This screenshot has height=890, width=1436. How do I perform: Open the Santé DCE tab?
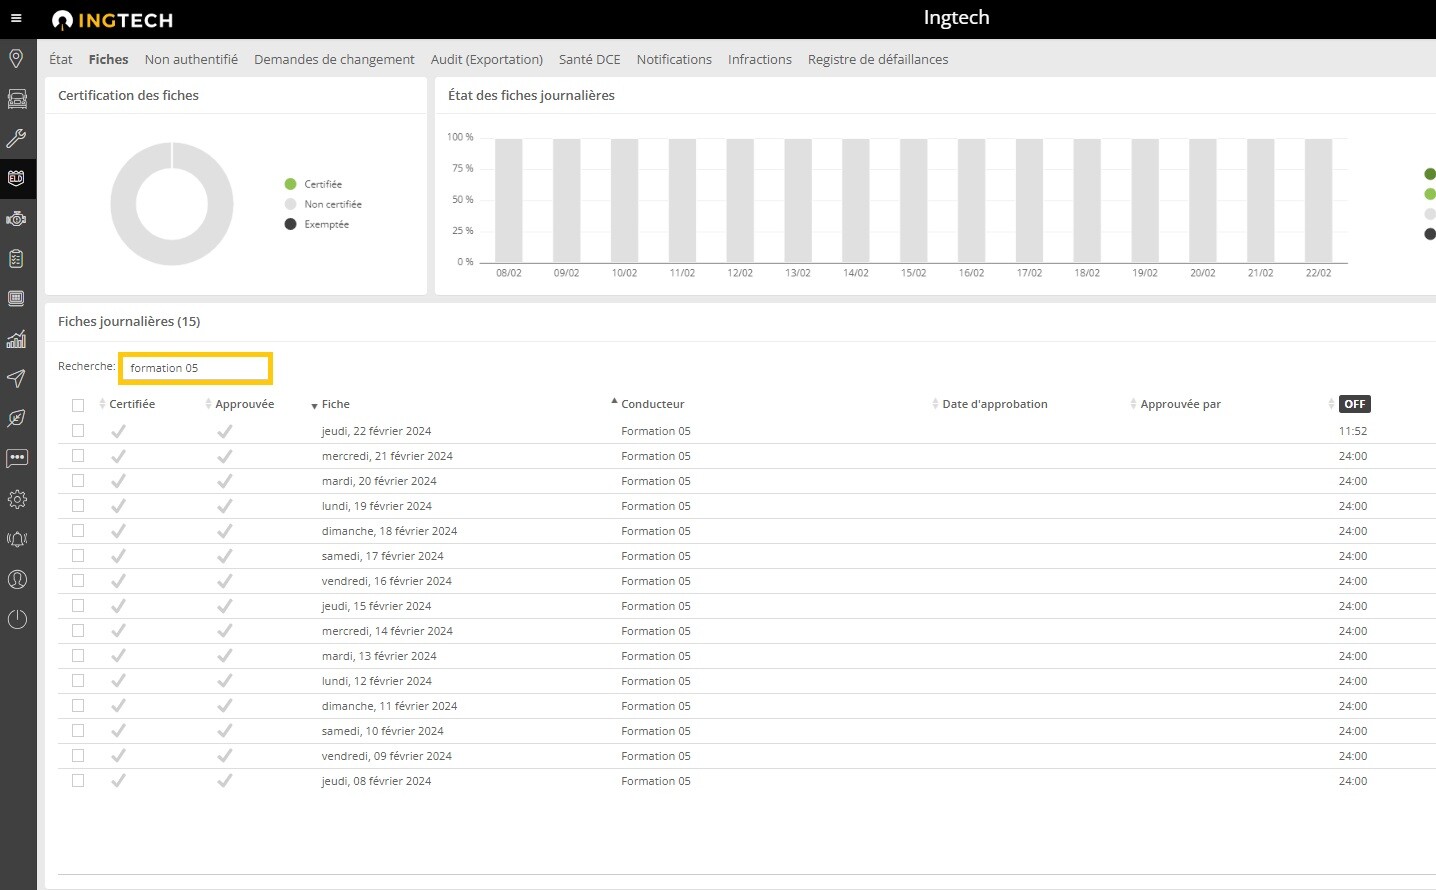tap(589, 59)
